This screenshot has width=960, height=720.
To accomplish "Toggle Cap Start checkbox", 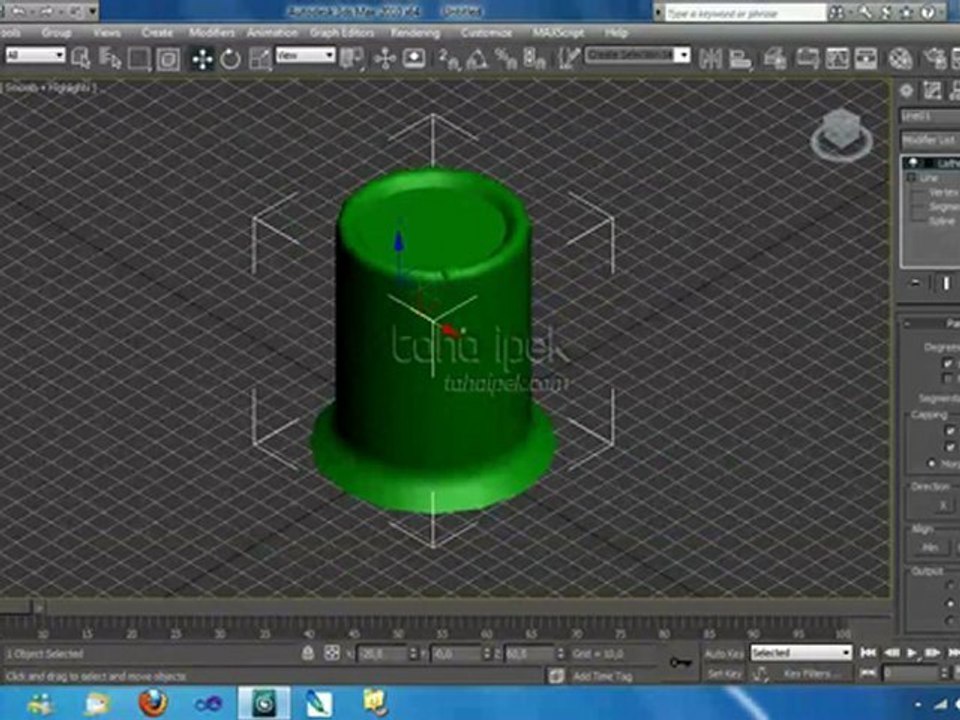I will click(x=950, y=431).
